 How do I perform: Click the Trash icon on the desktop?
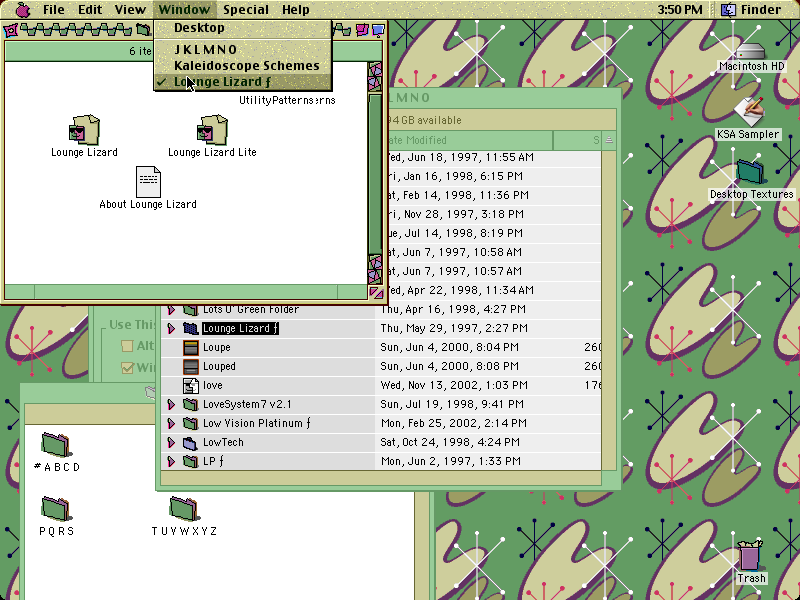pyautogui.click(x=750, y=556)
